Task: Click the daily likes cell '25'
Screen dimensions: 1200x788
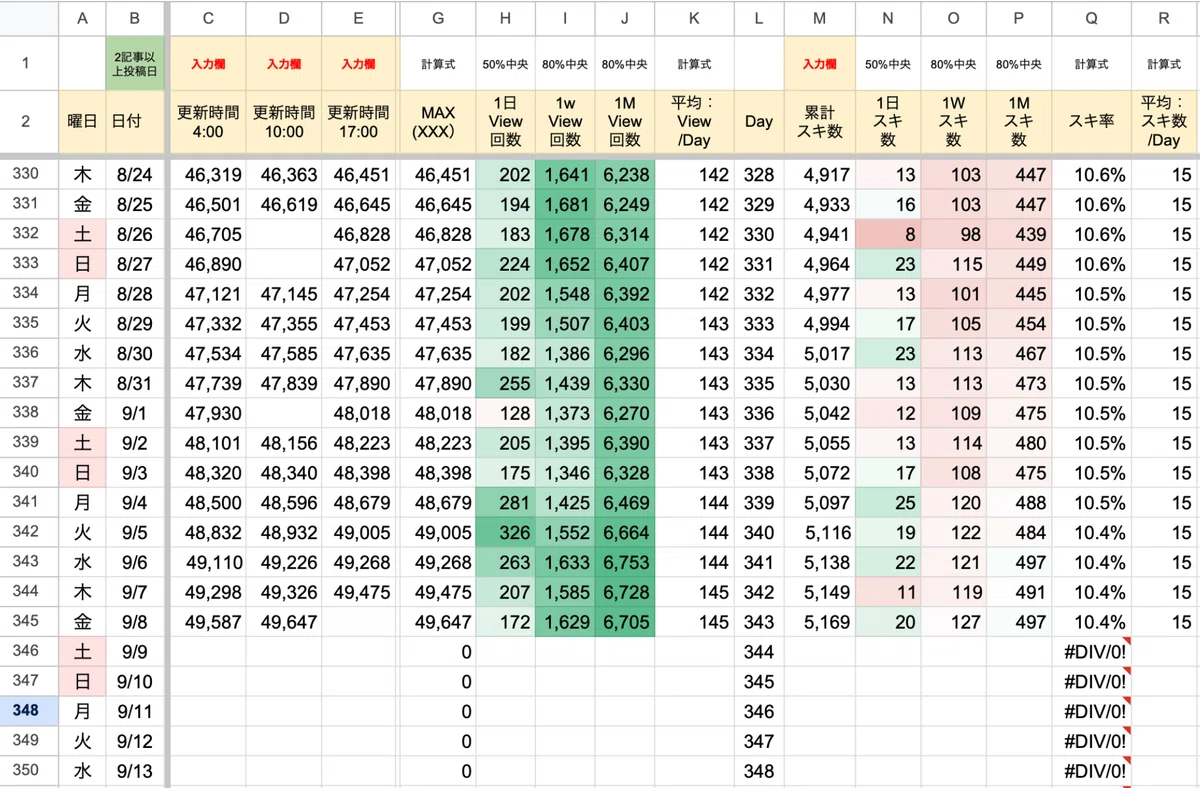Action: pyautogui.click(x=888, y=503)
